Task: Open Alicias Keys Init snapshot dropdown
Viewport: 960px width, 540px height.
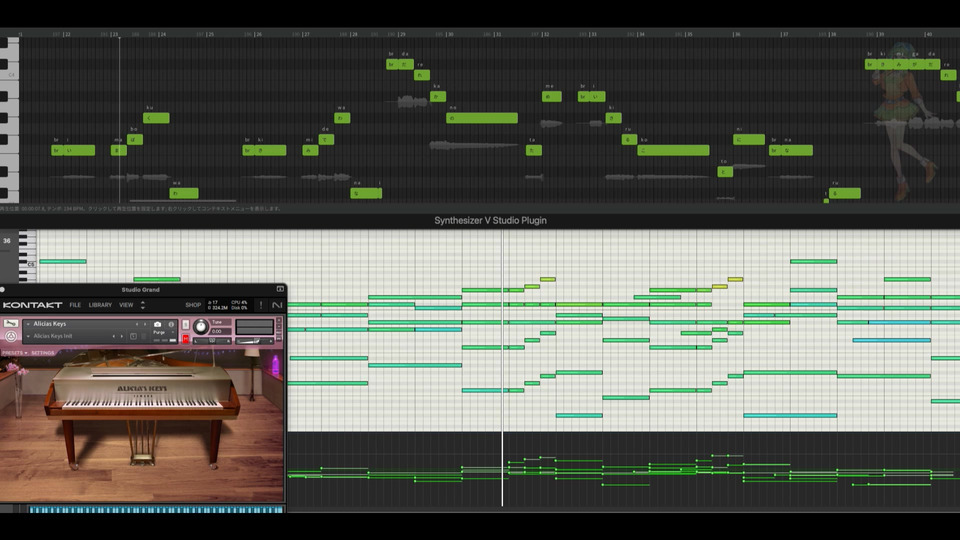Action: click(x=28, y=336)
